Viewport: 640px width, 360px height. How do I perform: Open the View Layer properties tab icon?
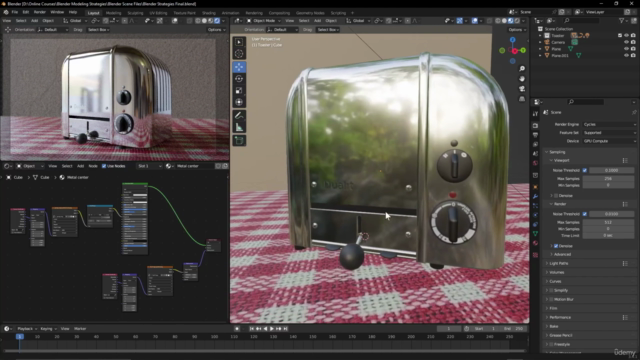pos(536,144)
